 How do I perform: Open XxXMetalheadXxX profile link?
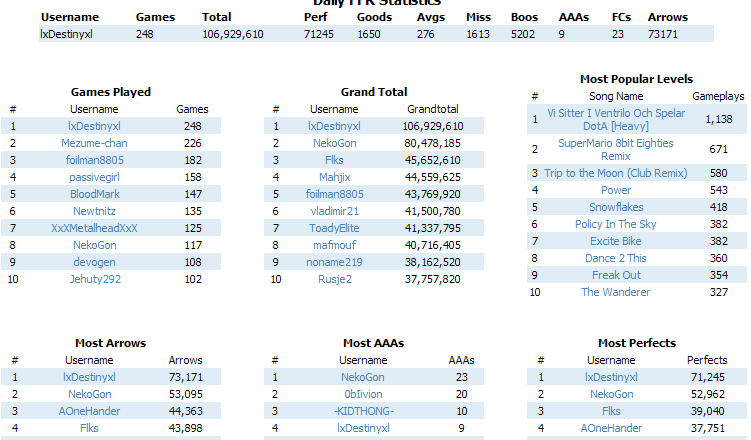(94, 228)
